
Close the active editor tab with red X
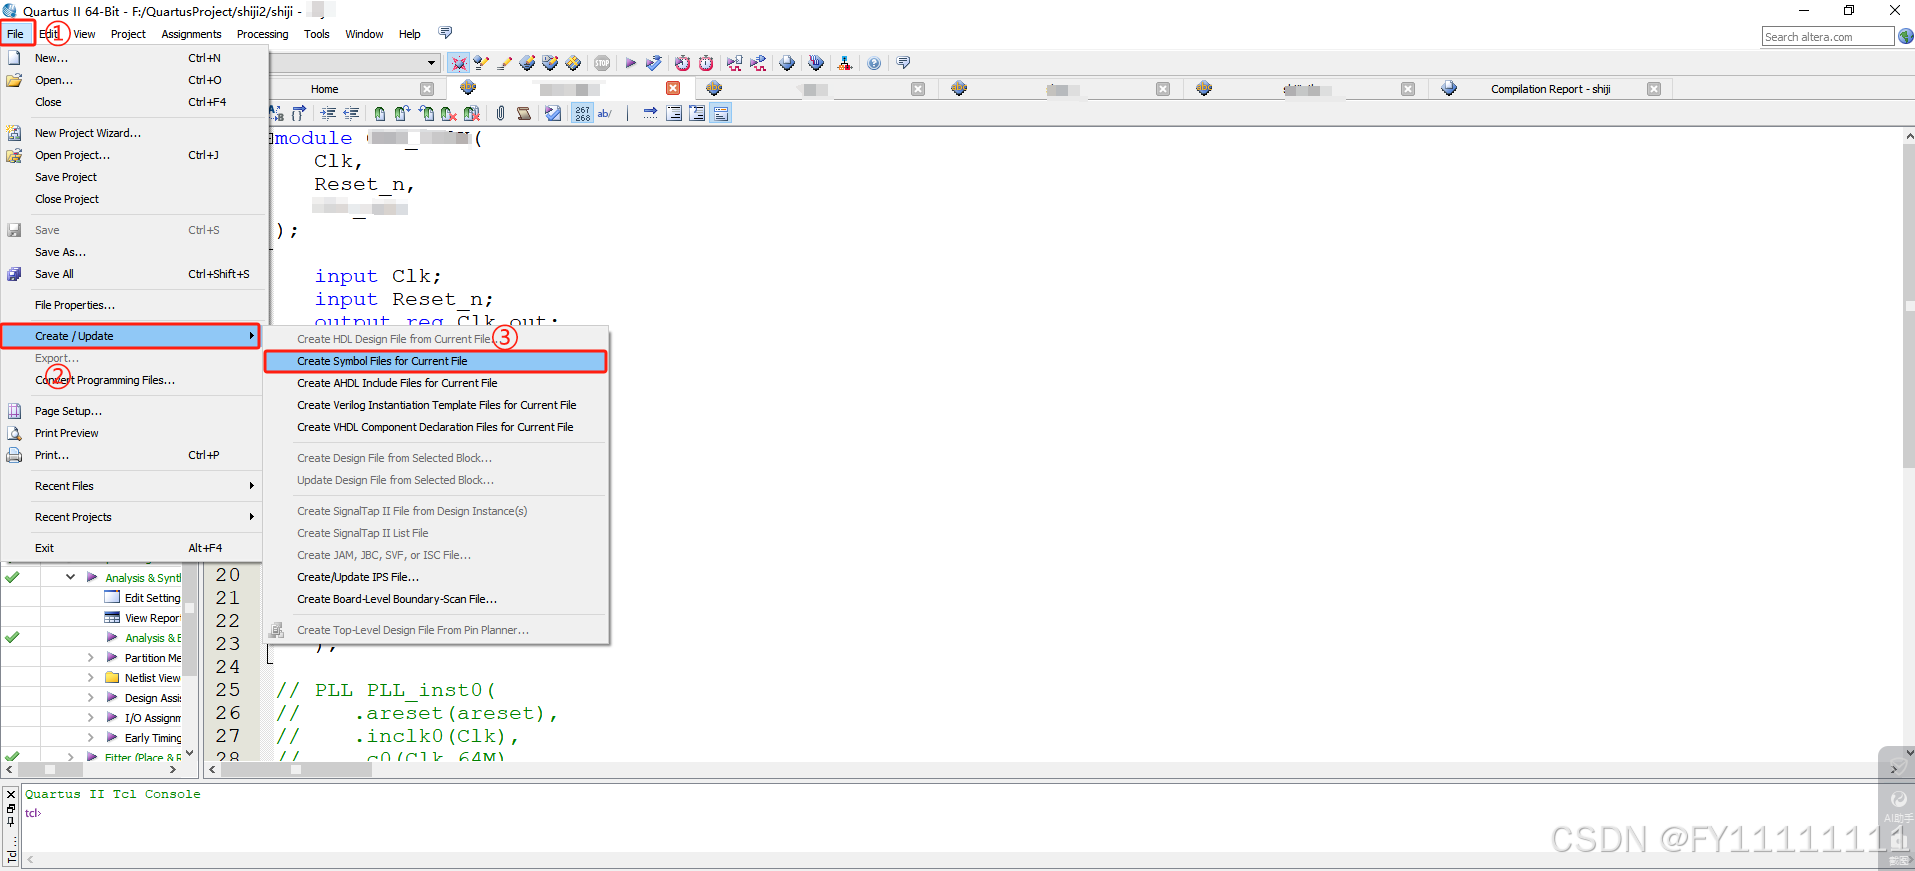coord(673,89)
